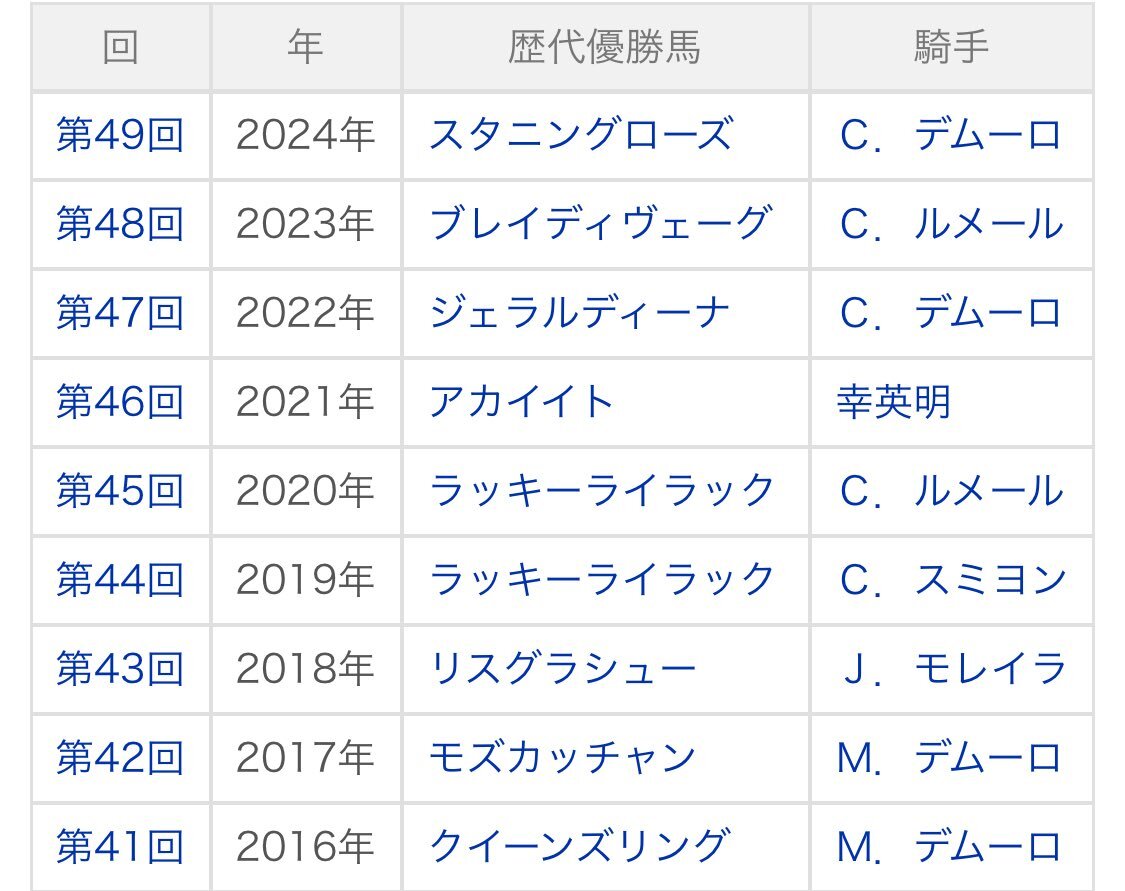
Task: Click horse name アカイイト
Action: click(x=521, y=402)
